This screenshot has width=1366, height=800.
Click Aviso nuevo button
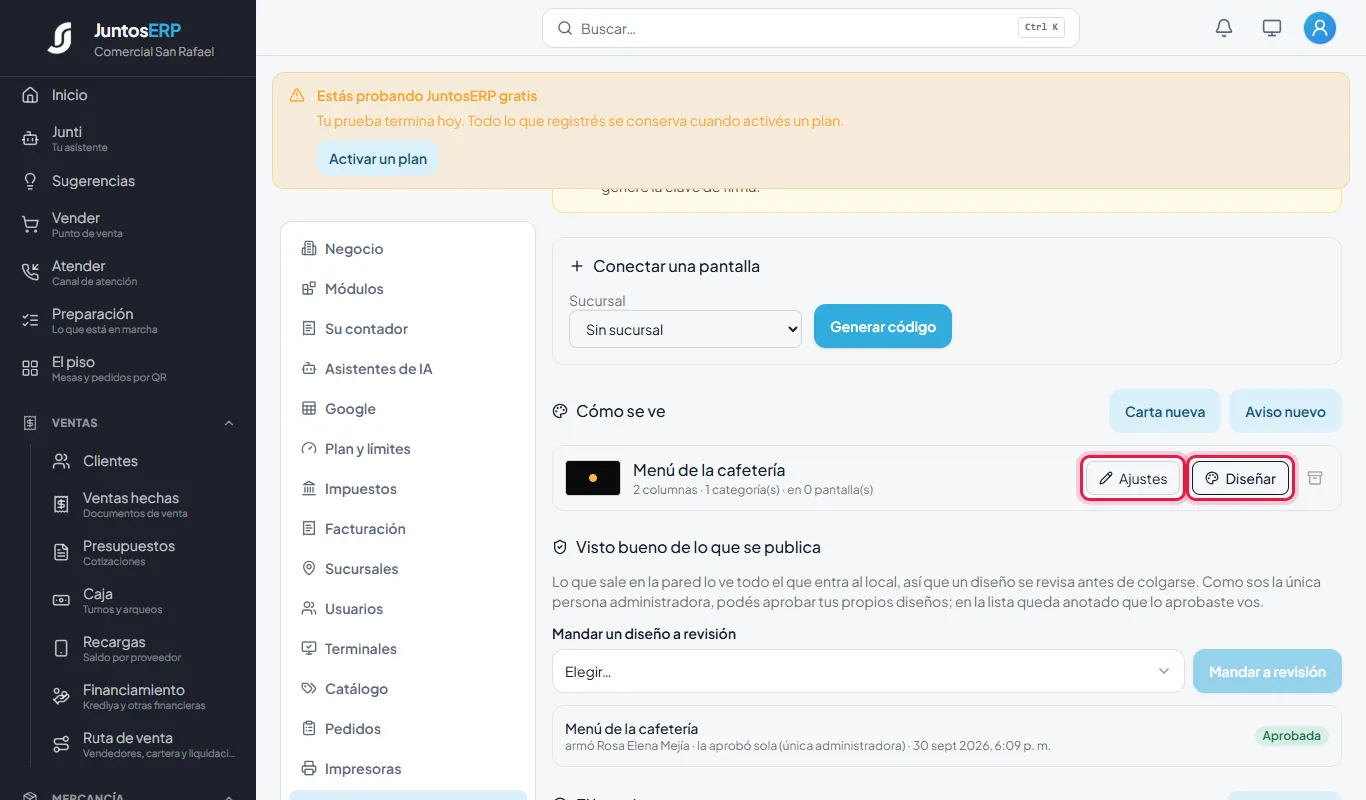point(1285,411)
